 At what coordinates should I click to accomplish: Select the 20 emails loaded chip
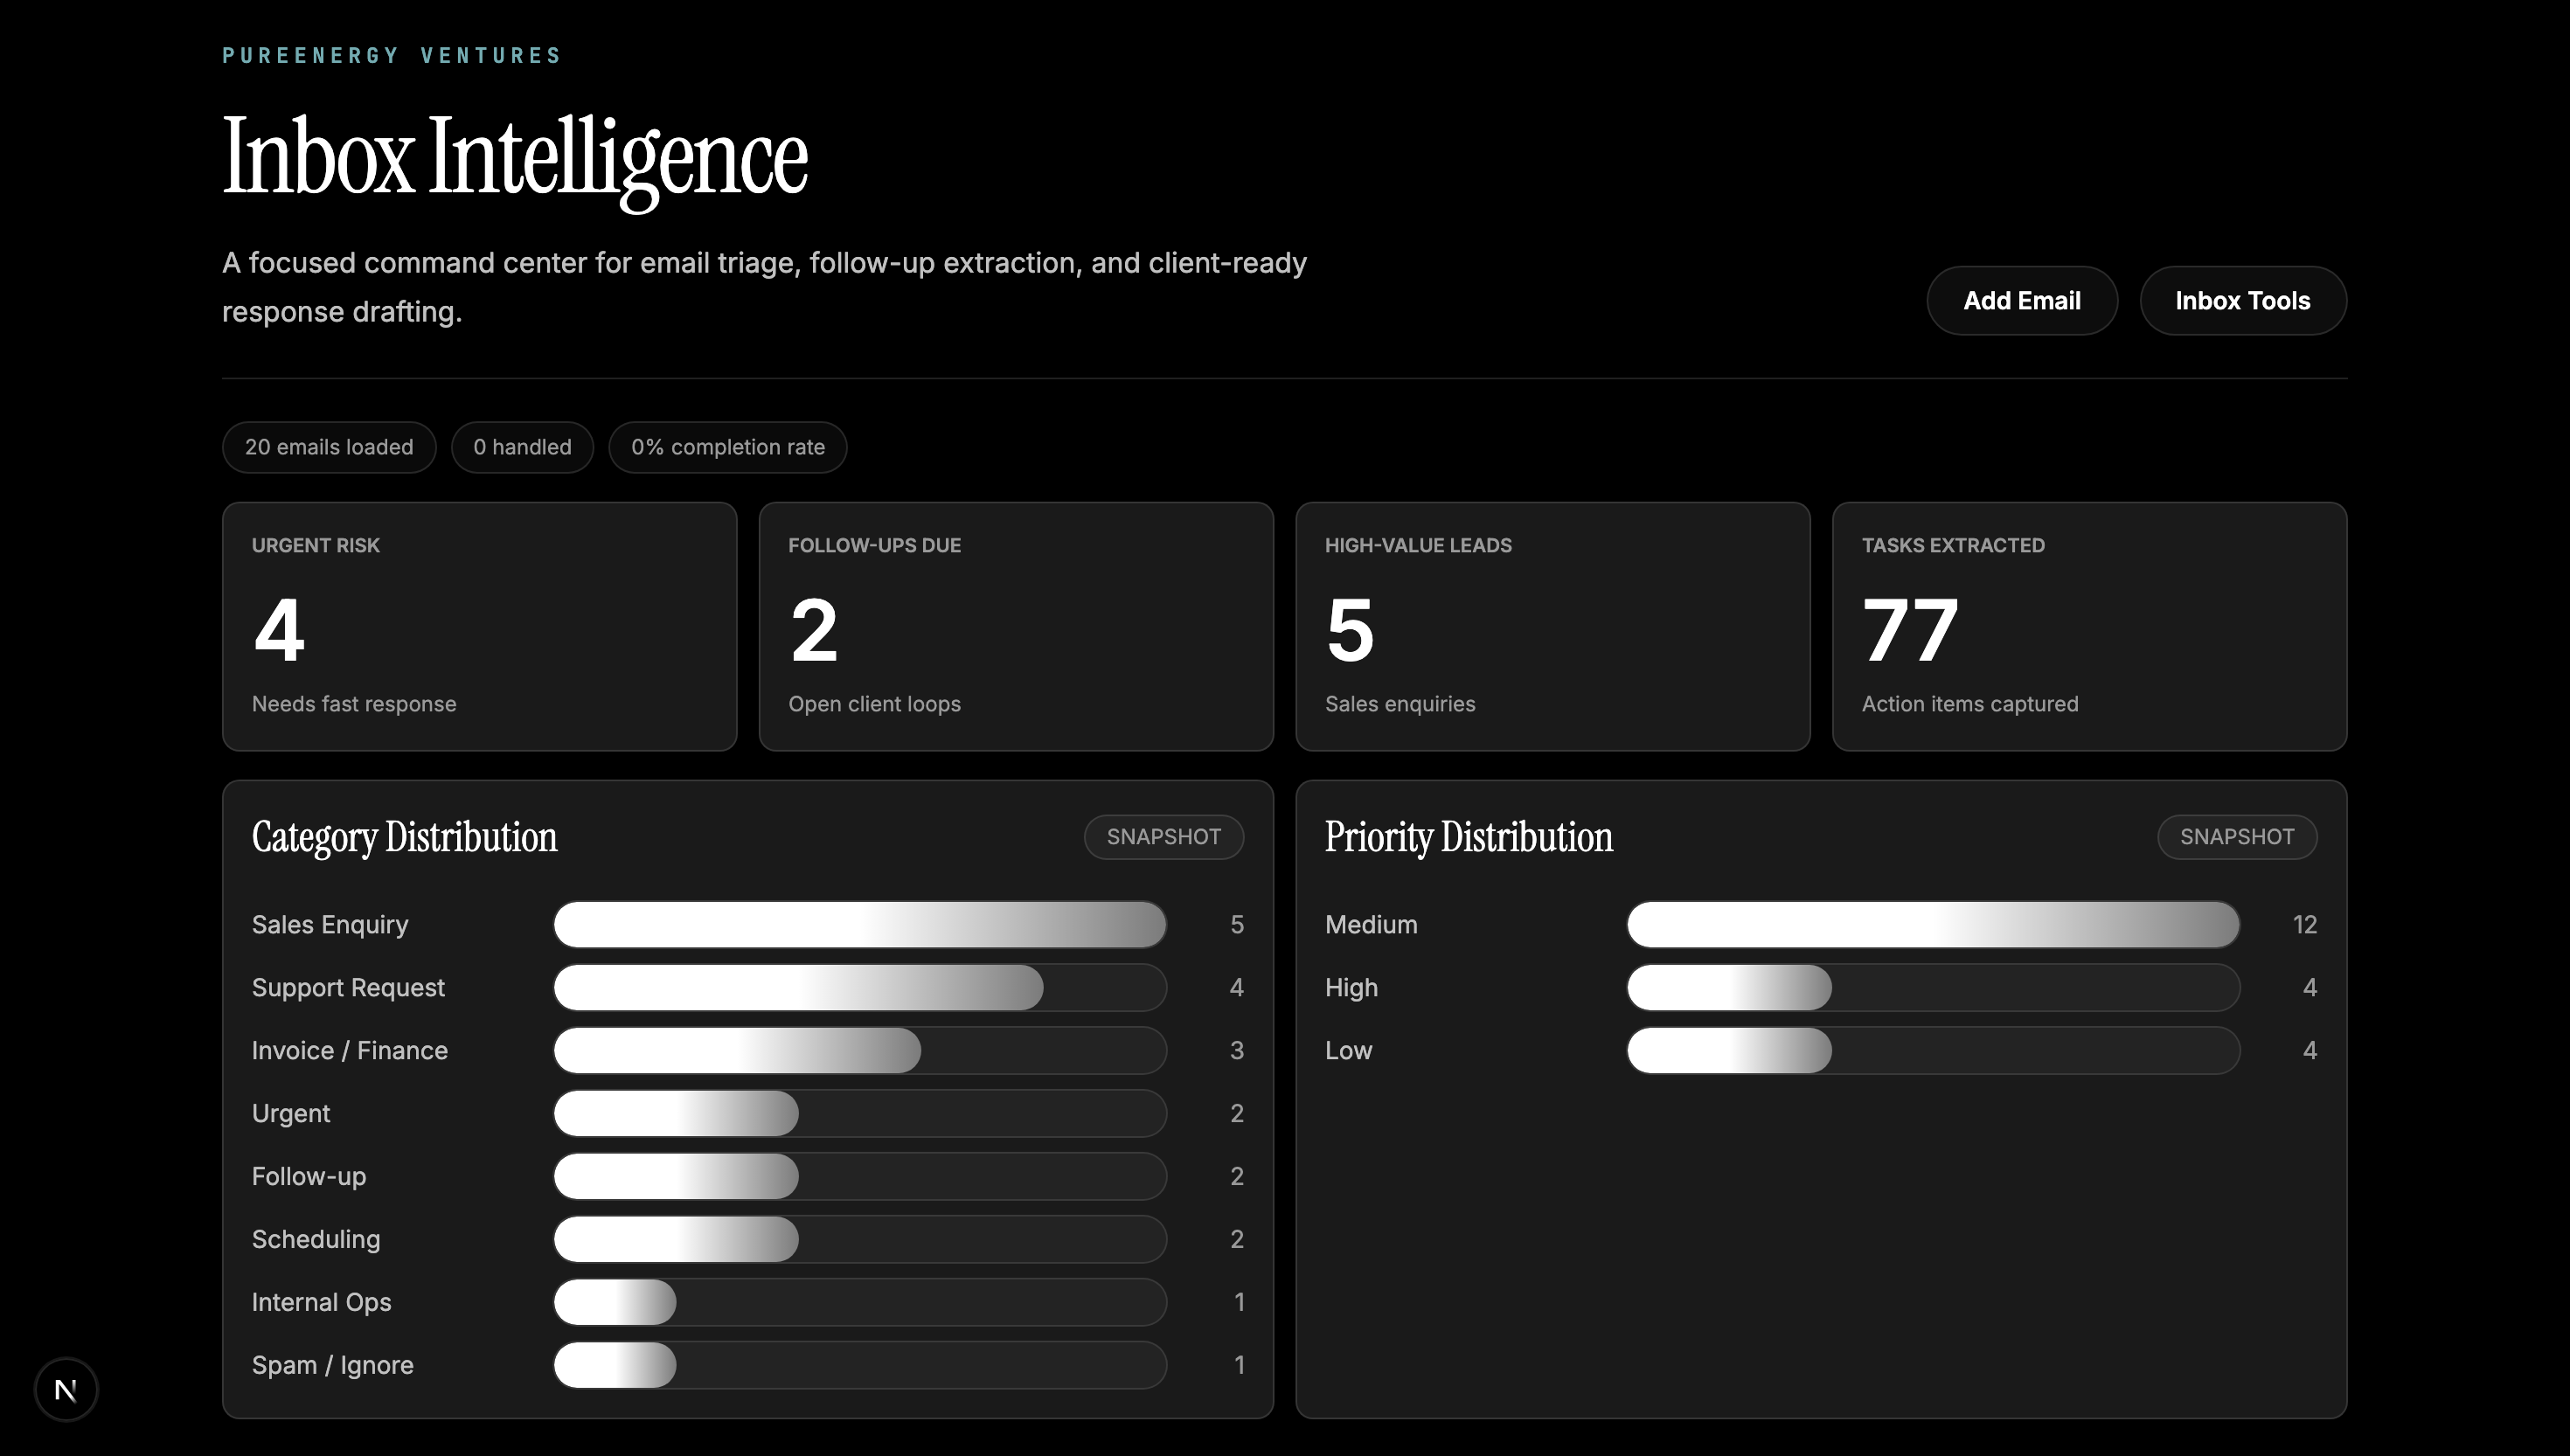coord(329,447)
